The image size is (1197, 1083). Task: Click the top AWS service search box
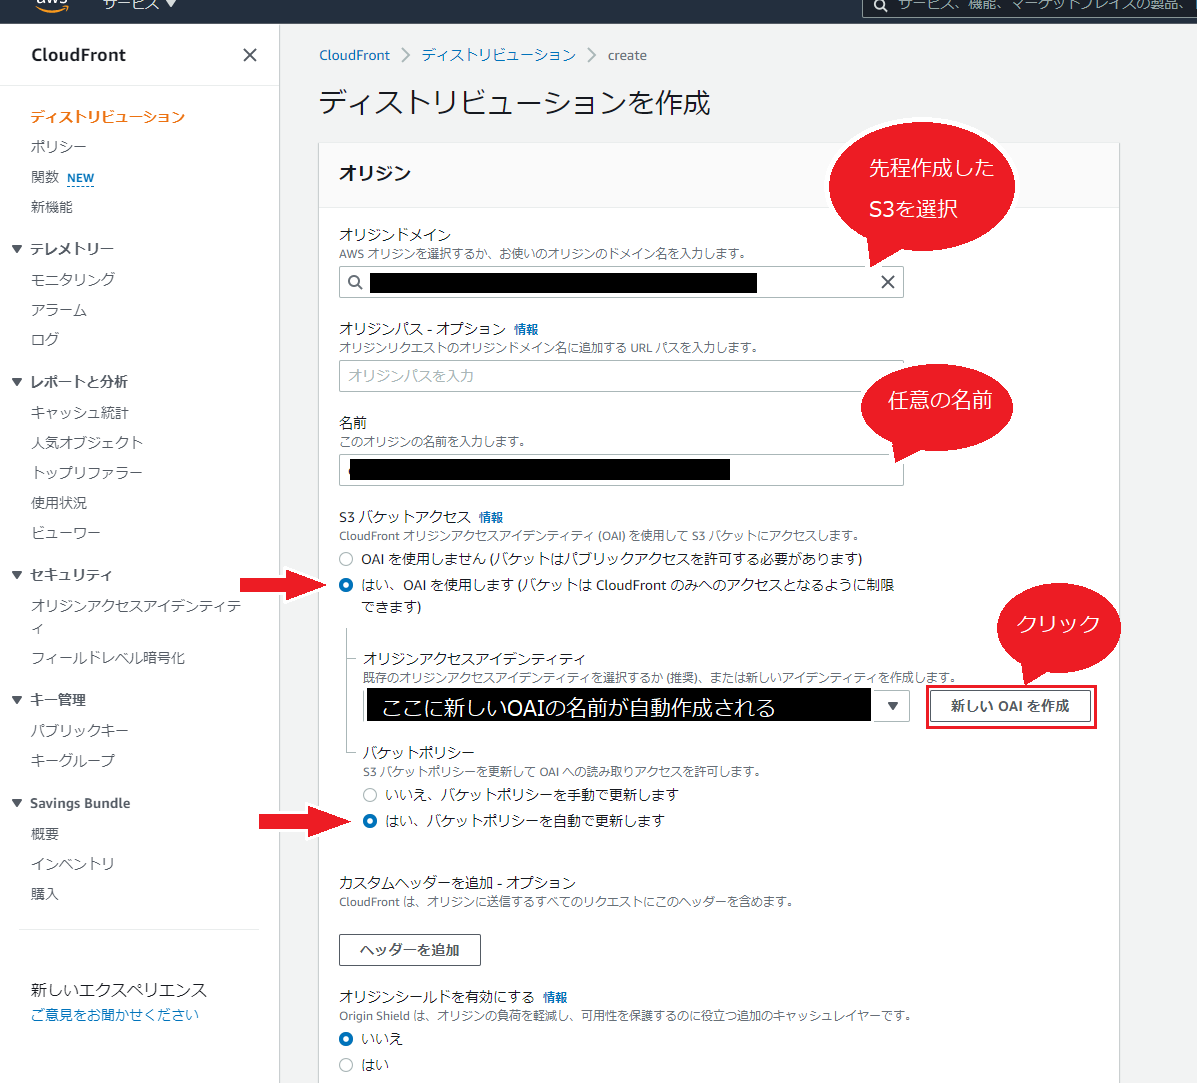[1031, 6]
